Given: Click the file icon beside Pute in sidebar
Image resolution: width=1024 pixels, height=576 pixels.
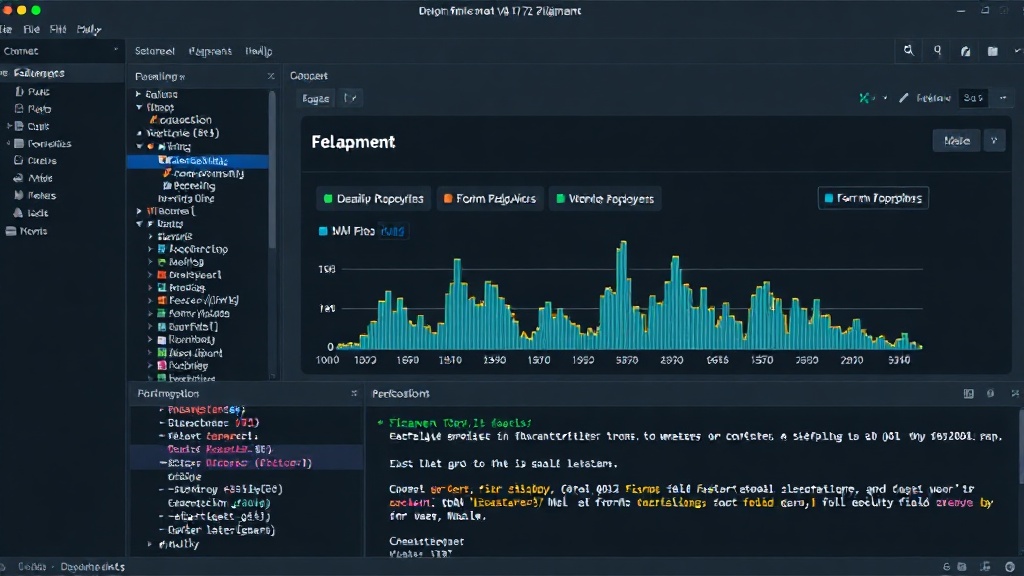Looking at the screenshot, I should pos(19,91).
